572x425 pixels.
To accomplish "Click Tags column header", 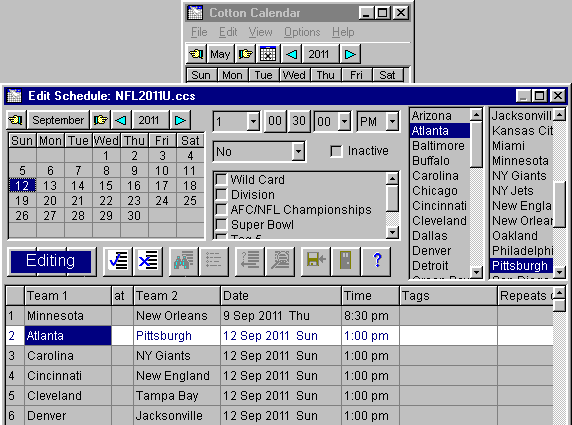I will pos(448,295).
